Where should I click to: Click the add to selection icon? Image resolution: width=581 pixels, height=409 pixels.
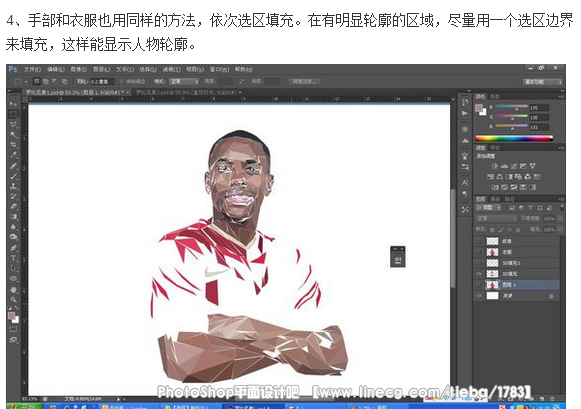pos(46,81)
